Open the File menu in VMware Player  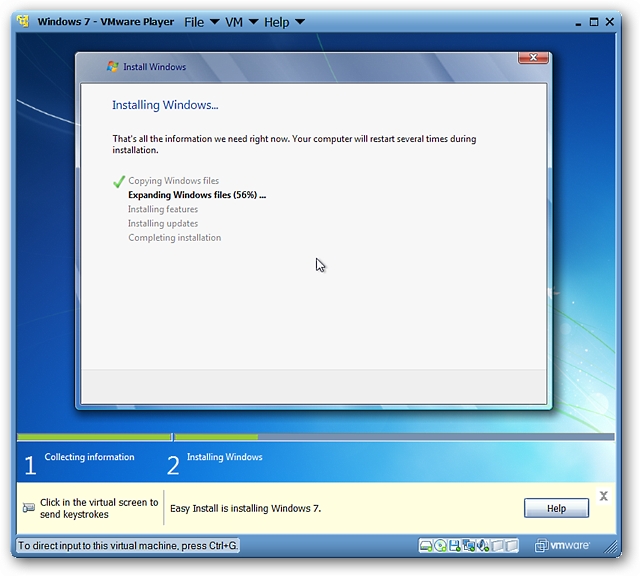click(202, 22)
